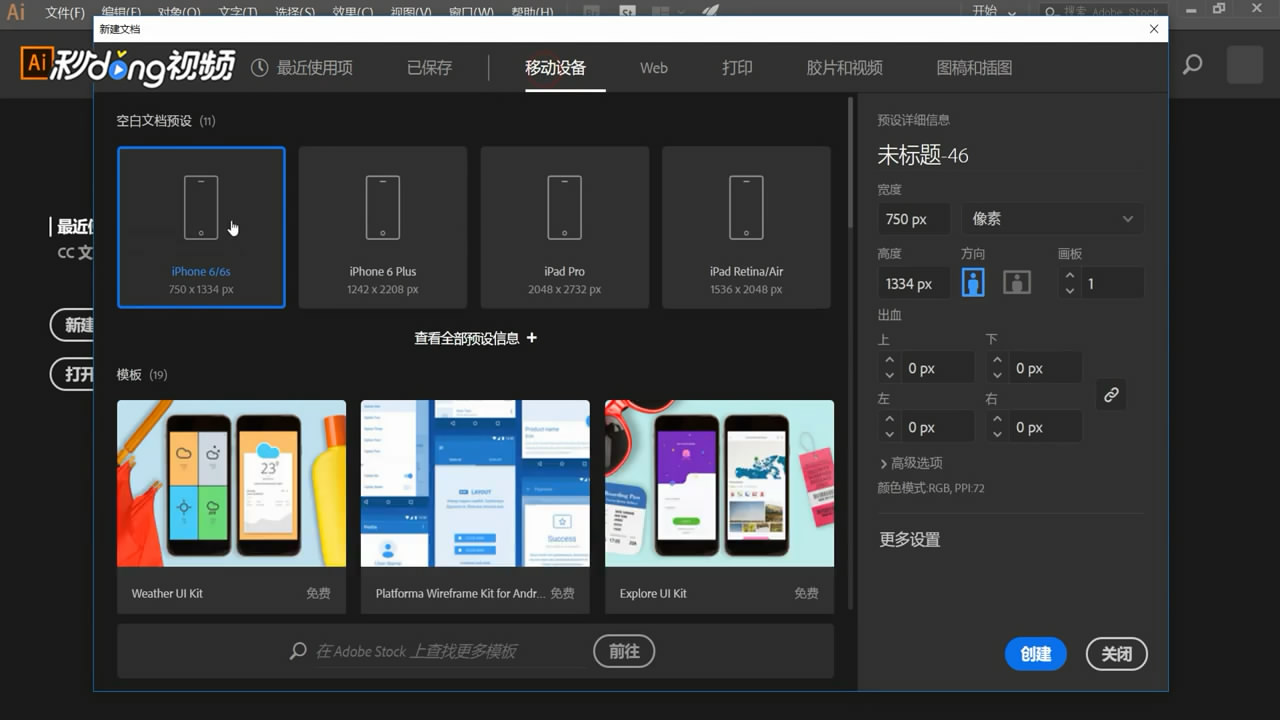Click the presets list scrollbar
The width and height of the screenshot is (1280, 720).
(x=850, y=162)
